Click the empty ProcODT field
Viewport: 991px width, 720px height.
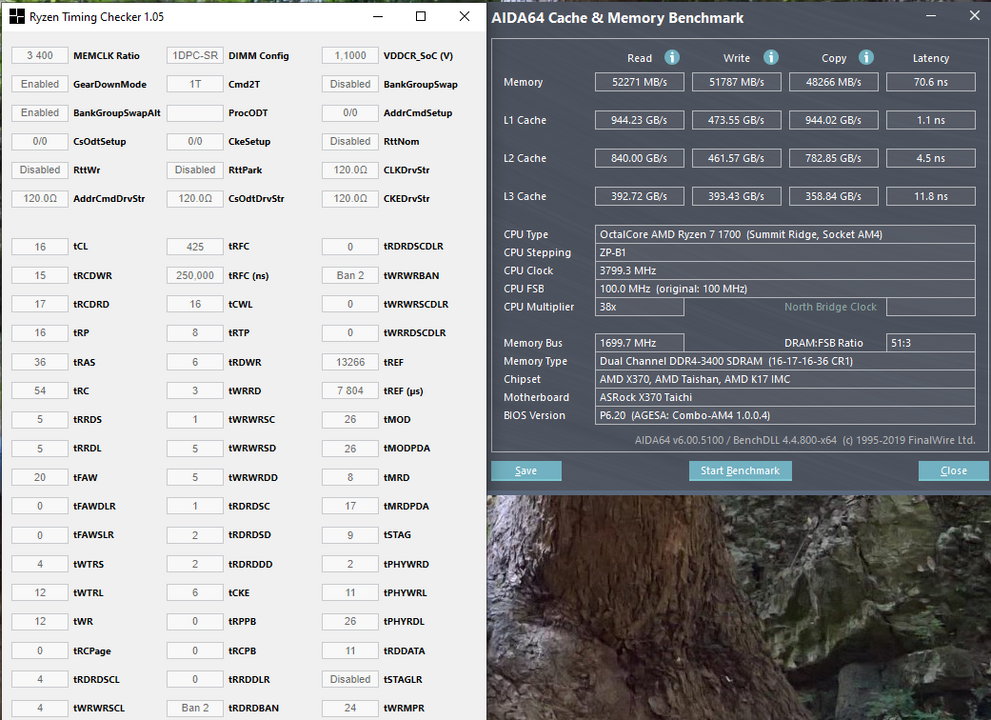(195, 113)
